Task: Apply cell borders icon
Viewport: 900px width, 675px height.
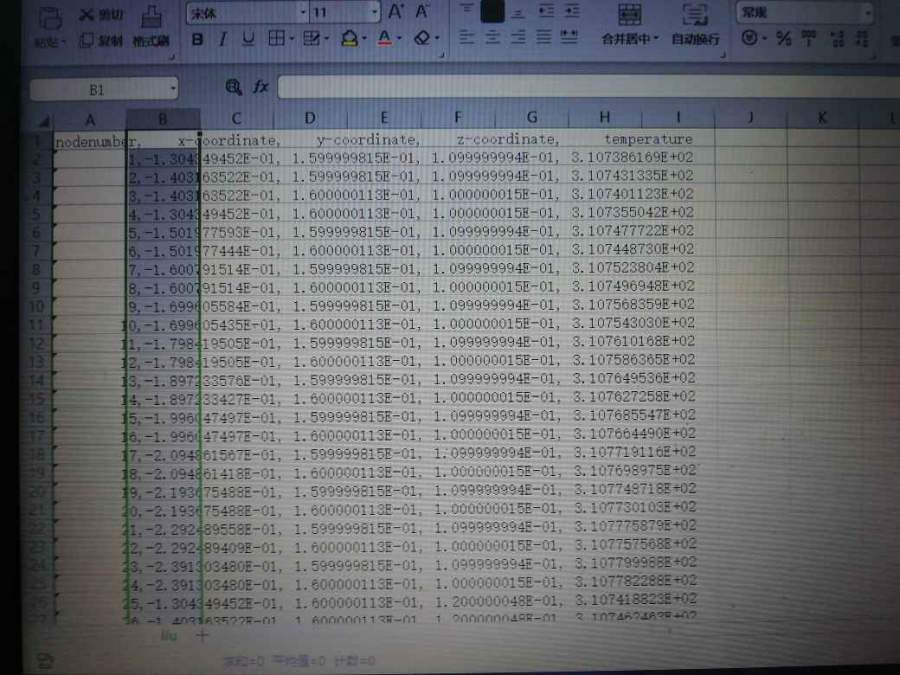Action: [x=277, y=39]
